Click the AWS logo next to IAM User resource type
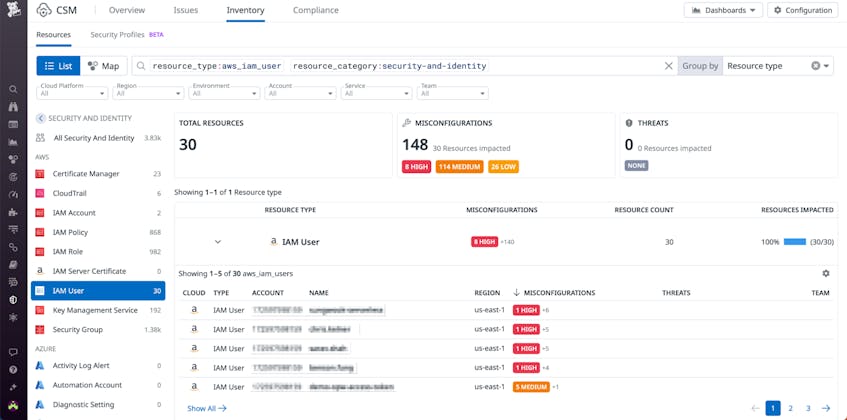The image size is (847, 420). click(x=274, y=242)
